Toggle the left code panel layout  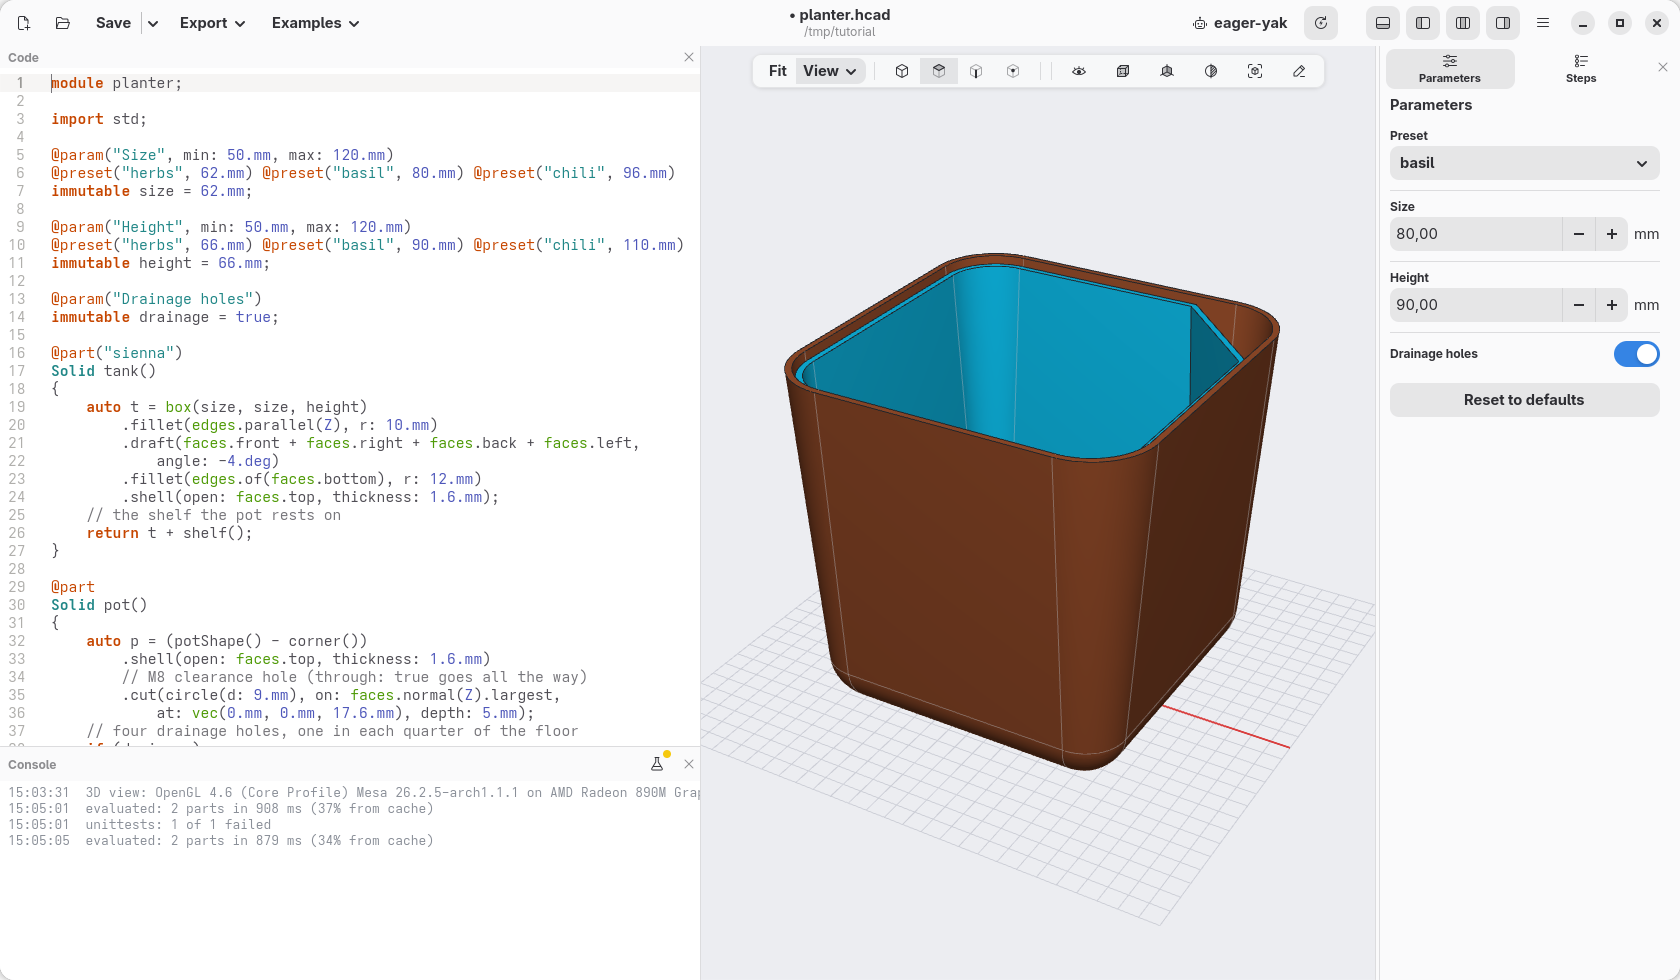pyautogui.click(x=1423, y=23)
